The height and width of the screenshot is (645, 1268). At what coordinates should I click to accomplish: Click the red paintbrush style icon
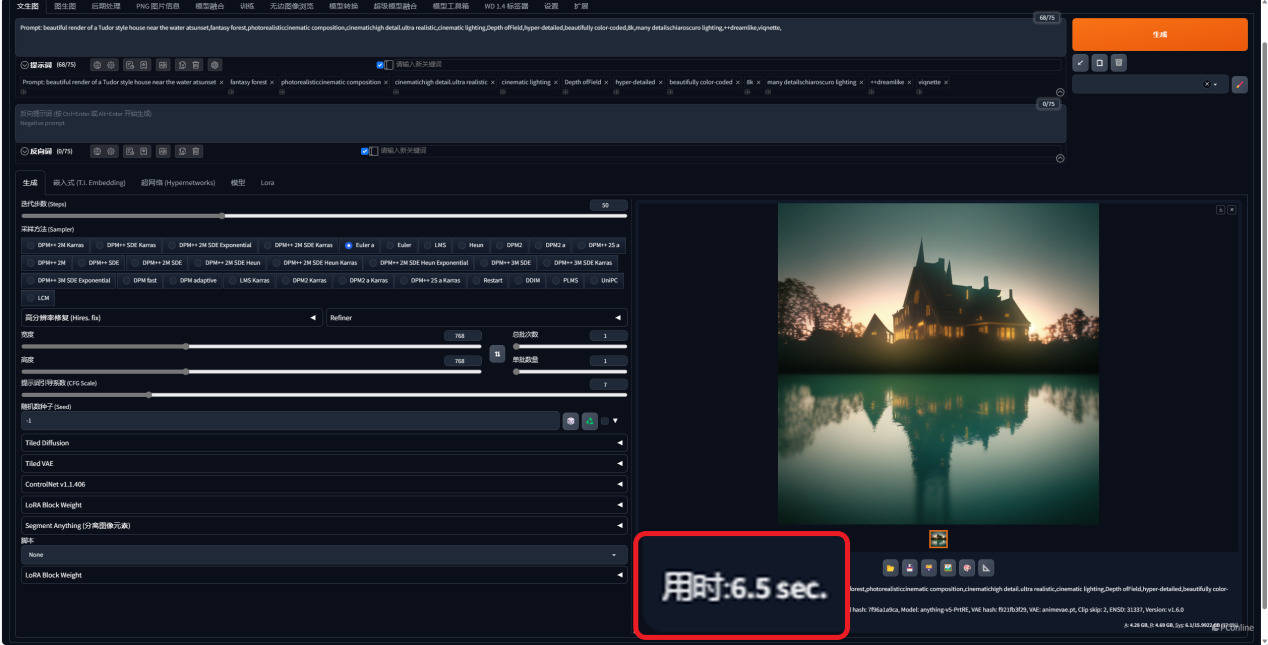(x=1240, y=85)
